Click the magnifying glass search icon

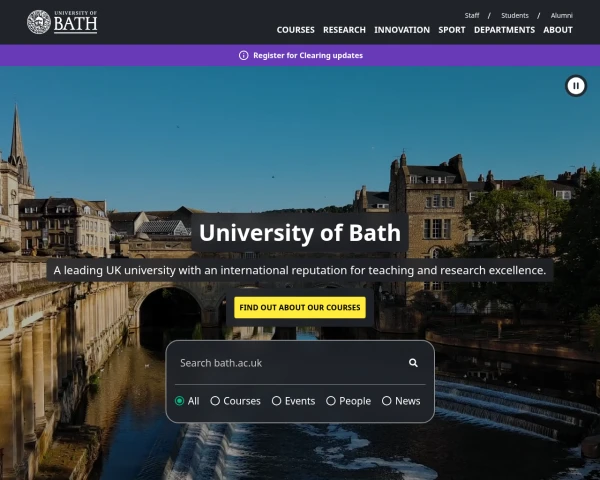413,363
